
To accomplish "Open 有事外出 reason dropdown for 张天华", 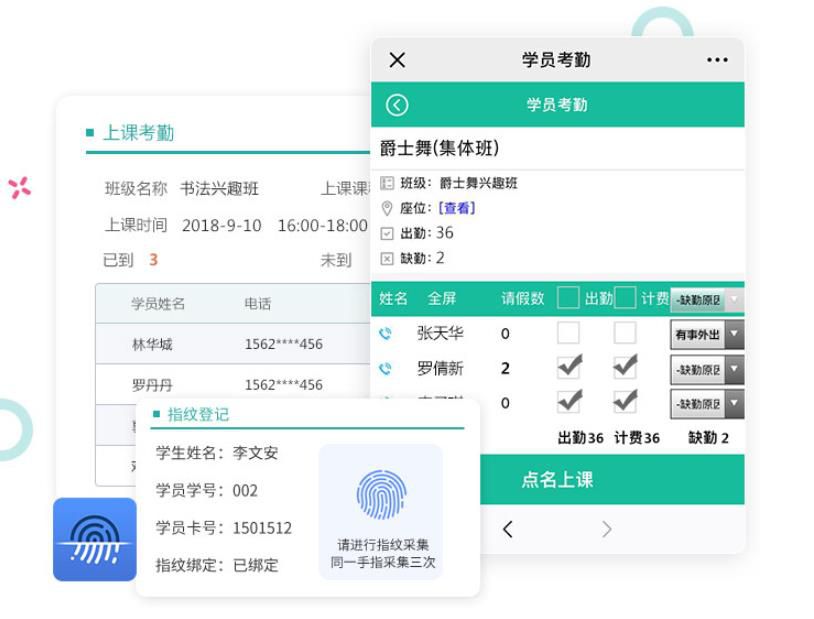I will click(707, 334).
